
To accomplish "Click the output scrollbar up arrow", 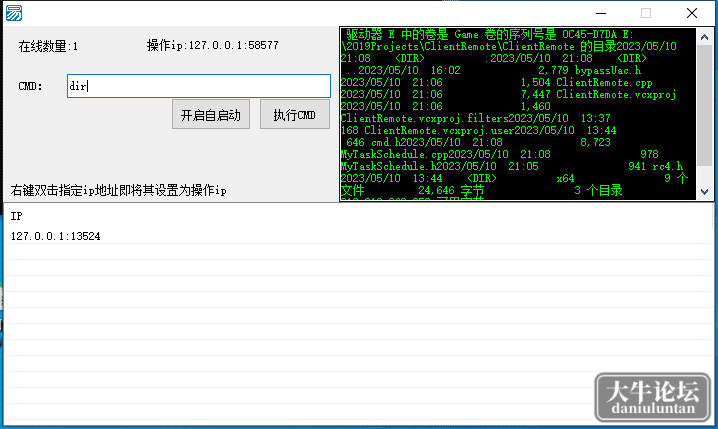I will tap(704, 37).
